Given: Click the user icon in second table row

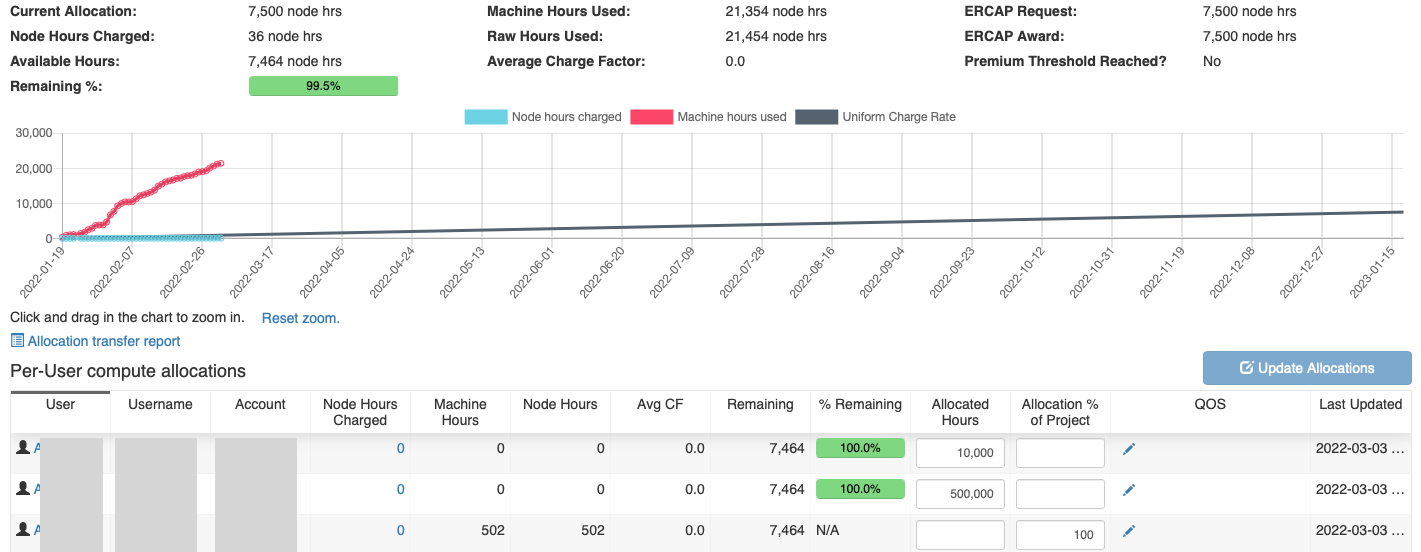Looking at the screenshot, I should (x=23, y=489).
